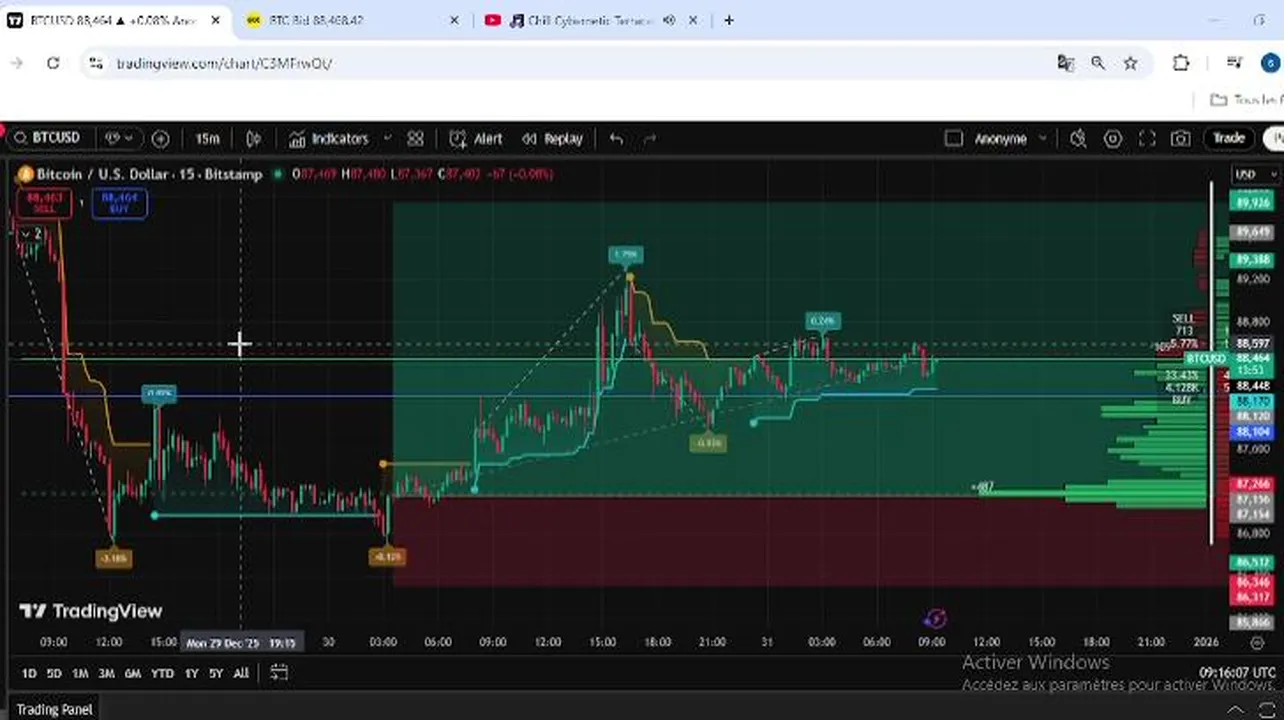Open a new browser tab
The height and width of the screenshot is (720, 1284).
point(728,20)
